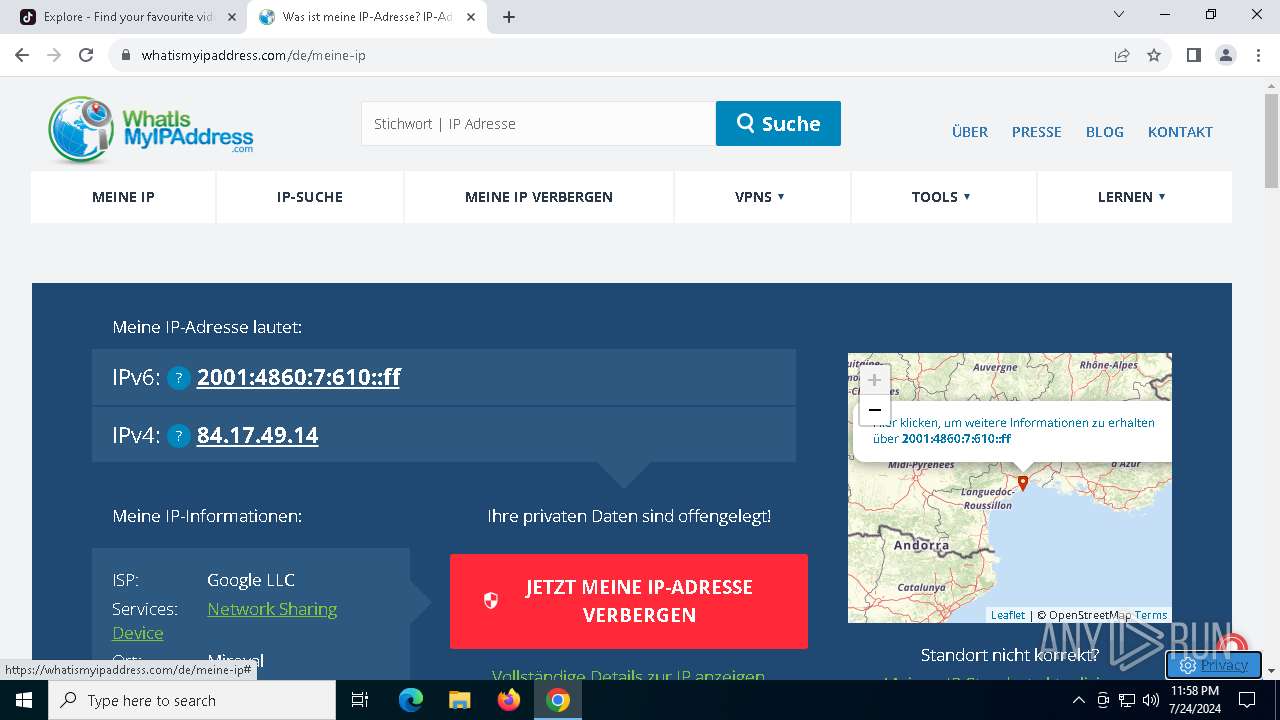Screen dimensions: 1280x720
Task: Open the MEINE IP menu item
Action: point(123,197)
